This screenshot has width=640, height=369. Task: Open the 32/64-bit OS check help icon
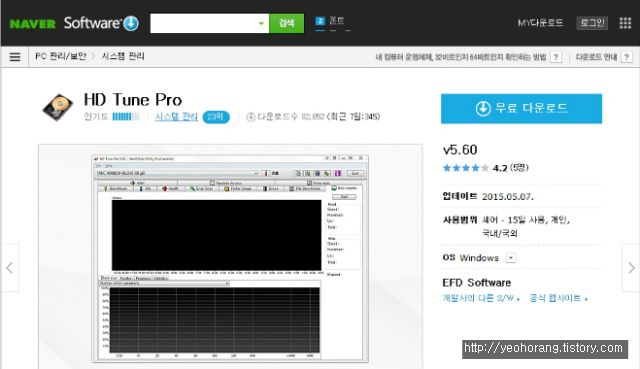point(556,57)
